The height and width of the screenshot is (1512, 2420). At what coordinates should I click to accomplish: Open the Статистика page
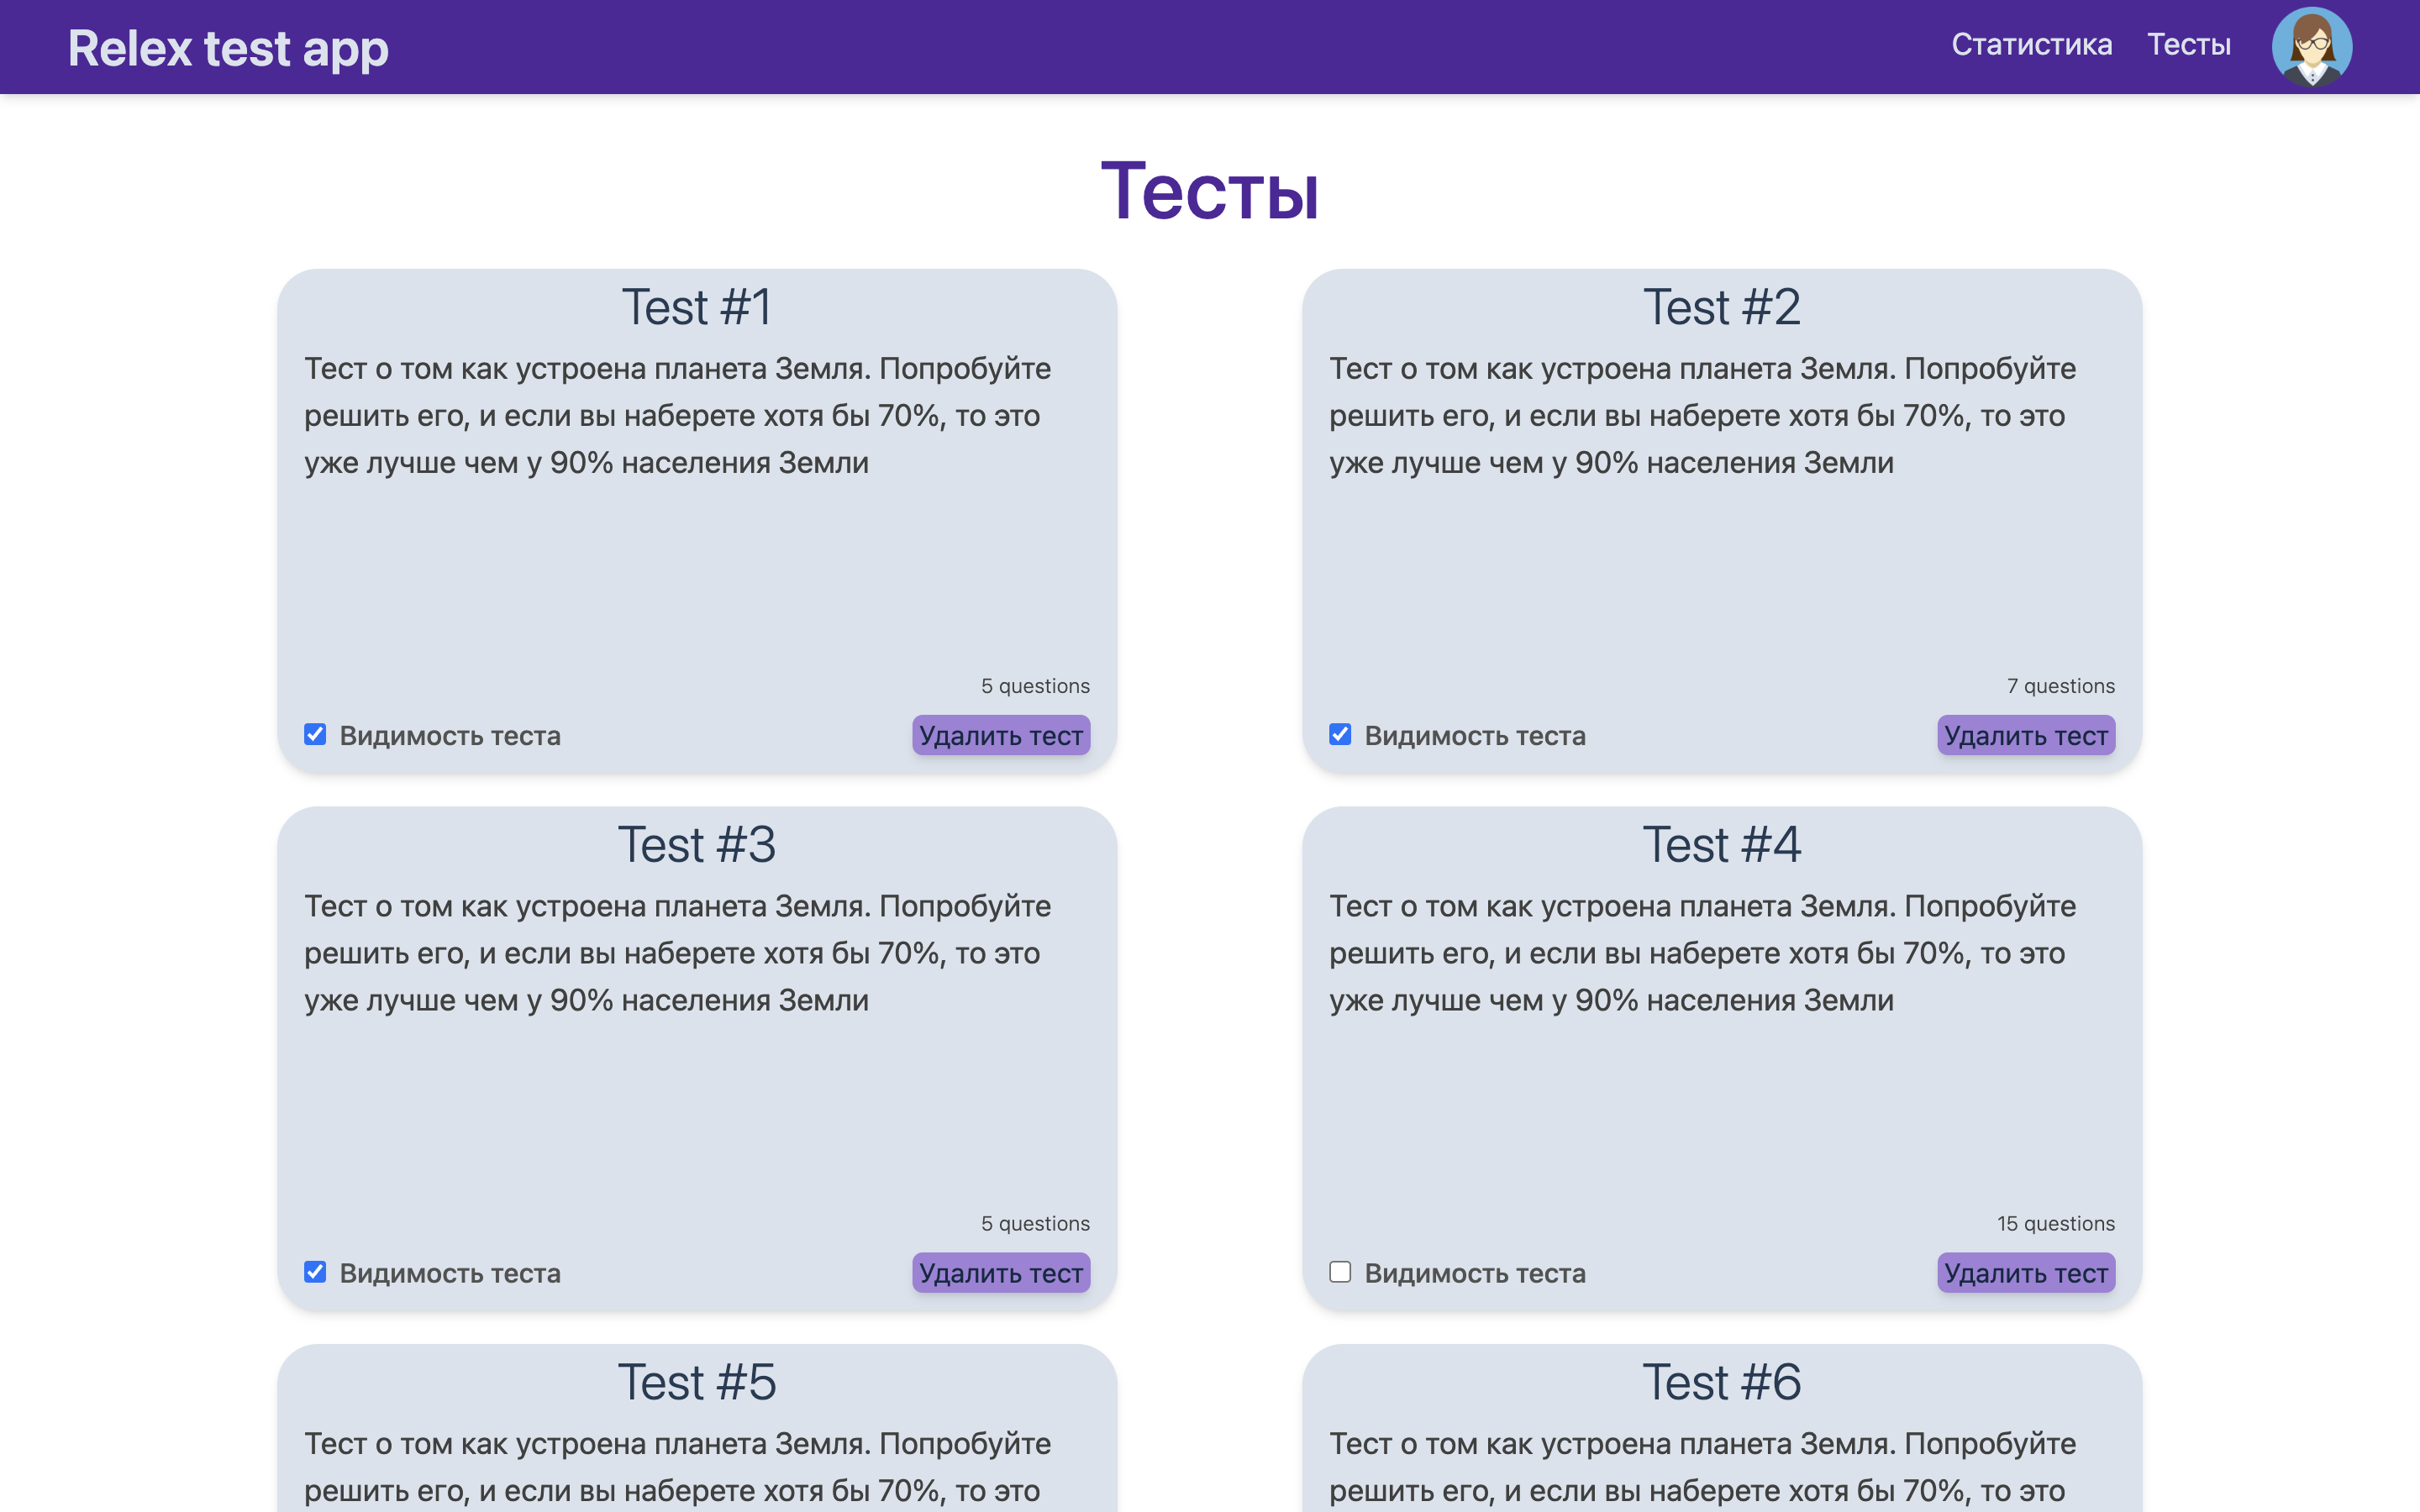[x=2032, y=45]
